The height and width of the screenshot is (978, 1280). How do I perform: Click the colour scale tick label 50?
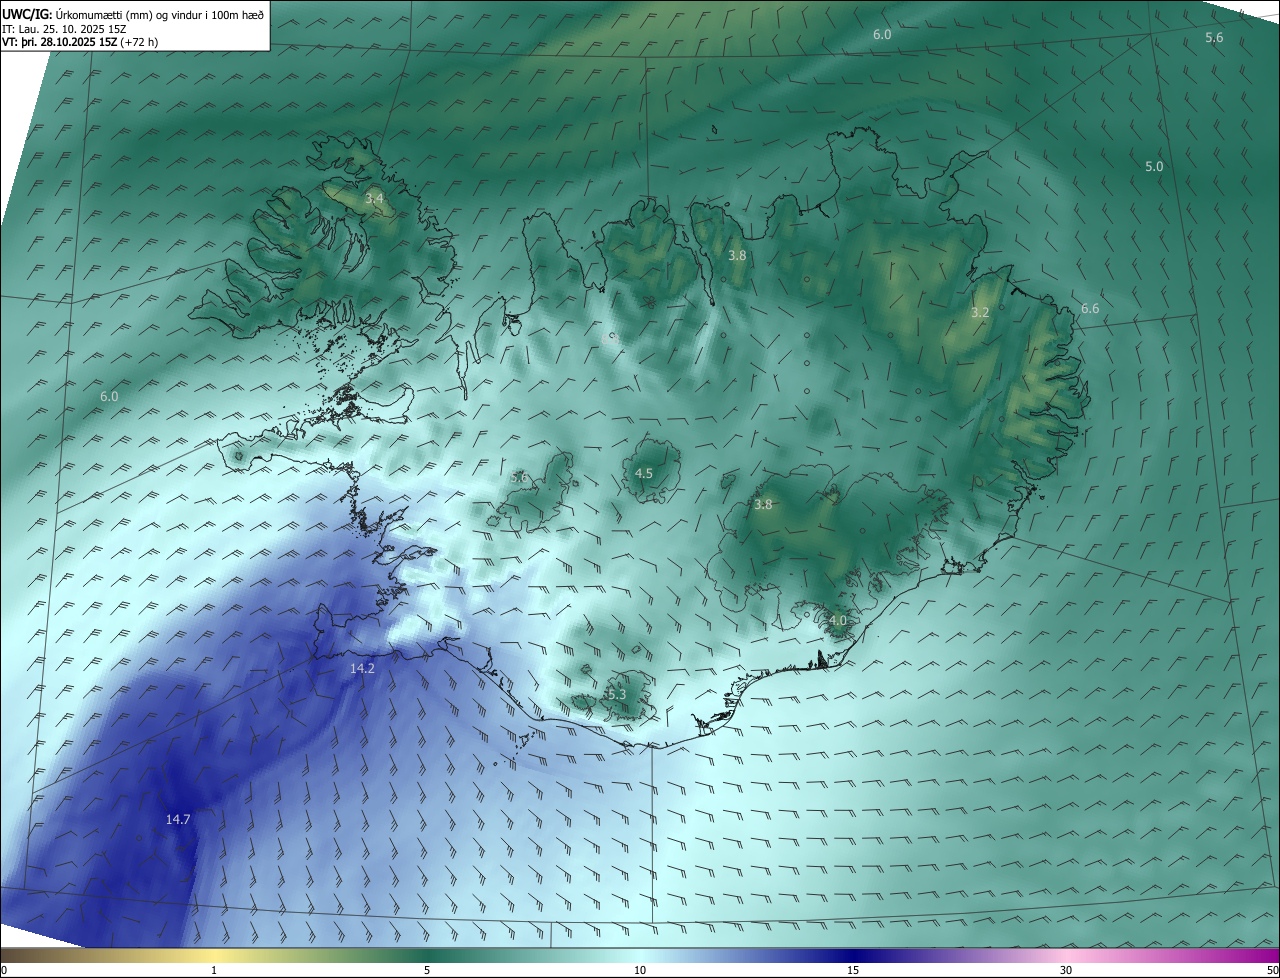[x=1272, y=970]
